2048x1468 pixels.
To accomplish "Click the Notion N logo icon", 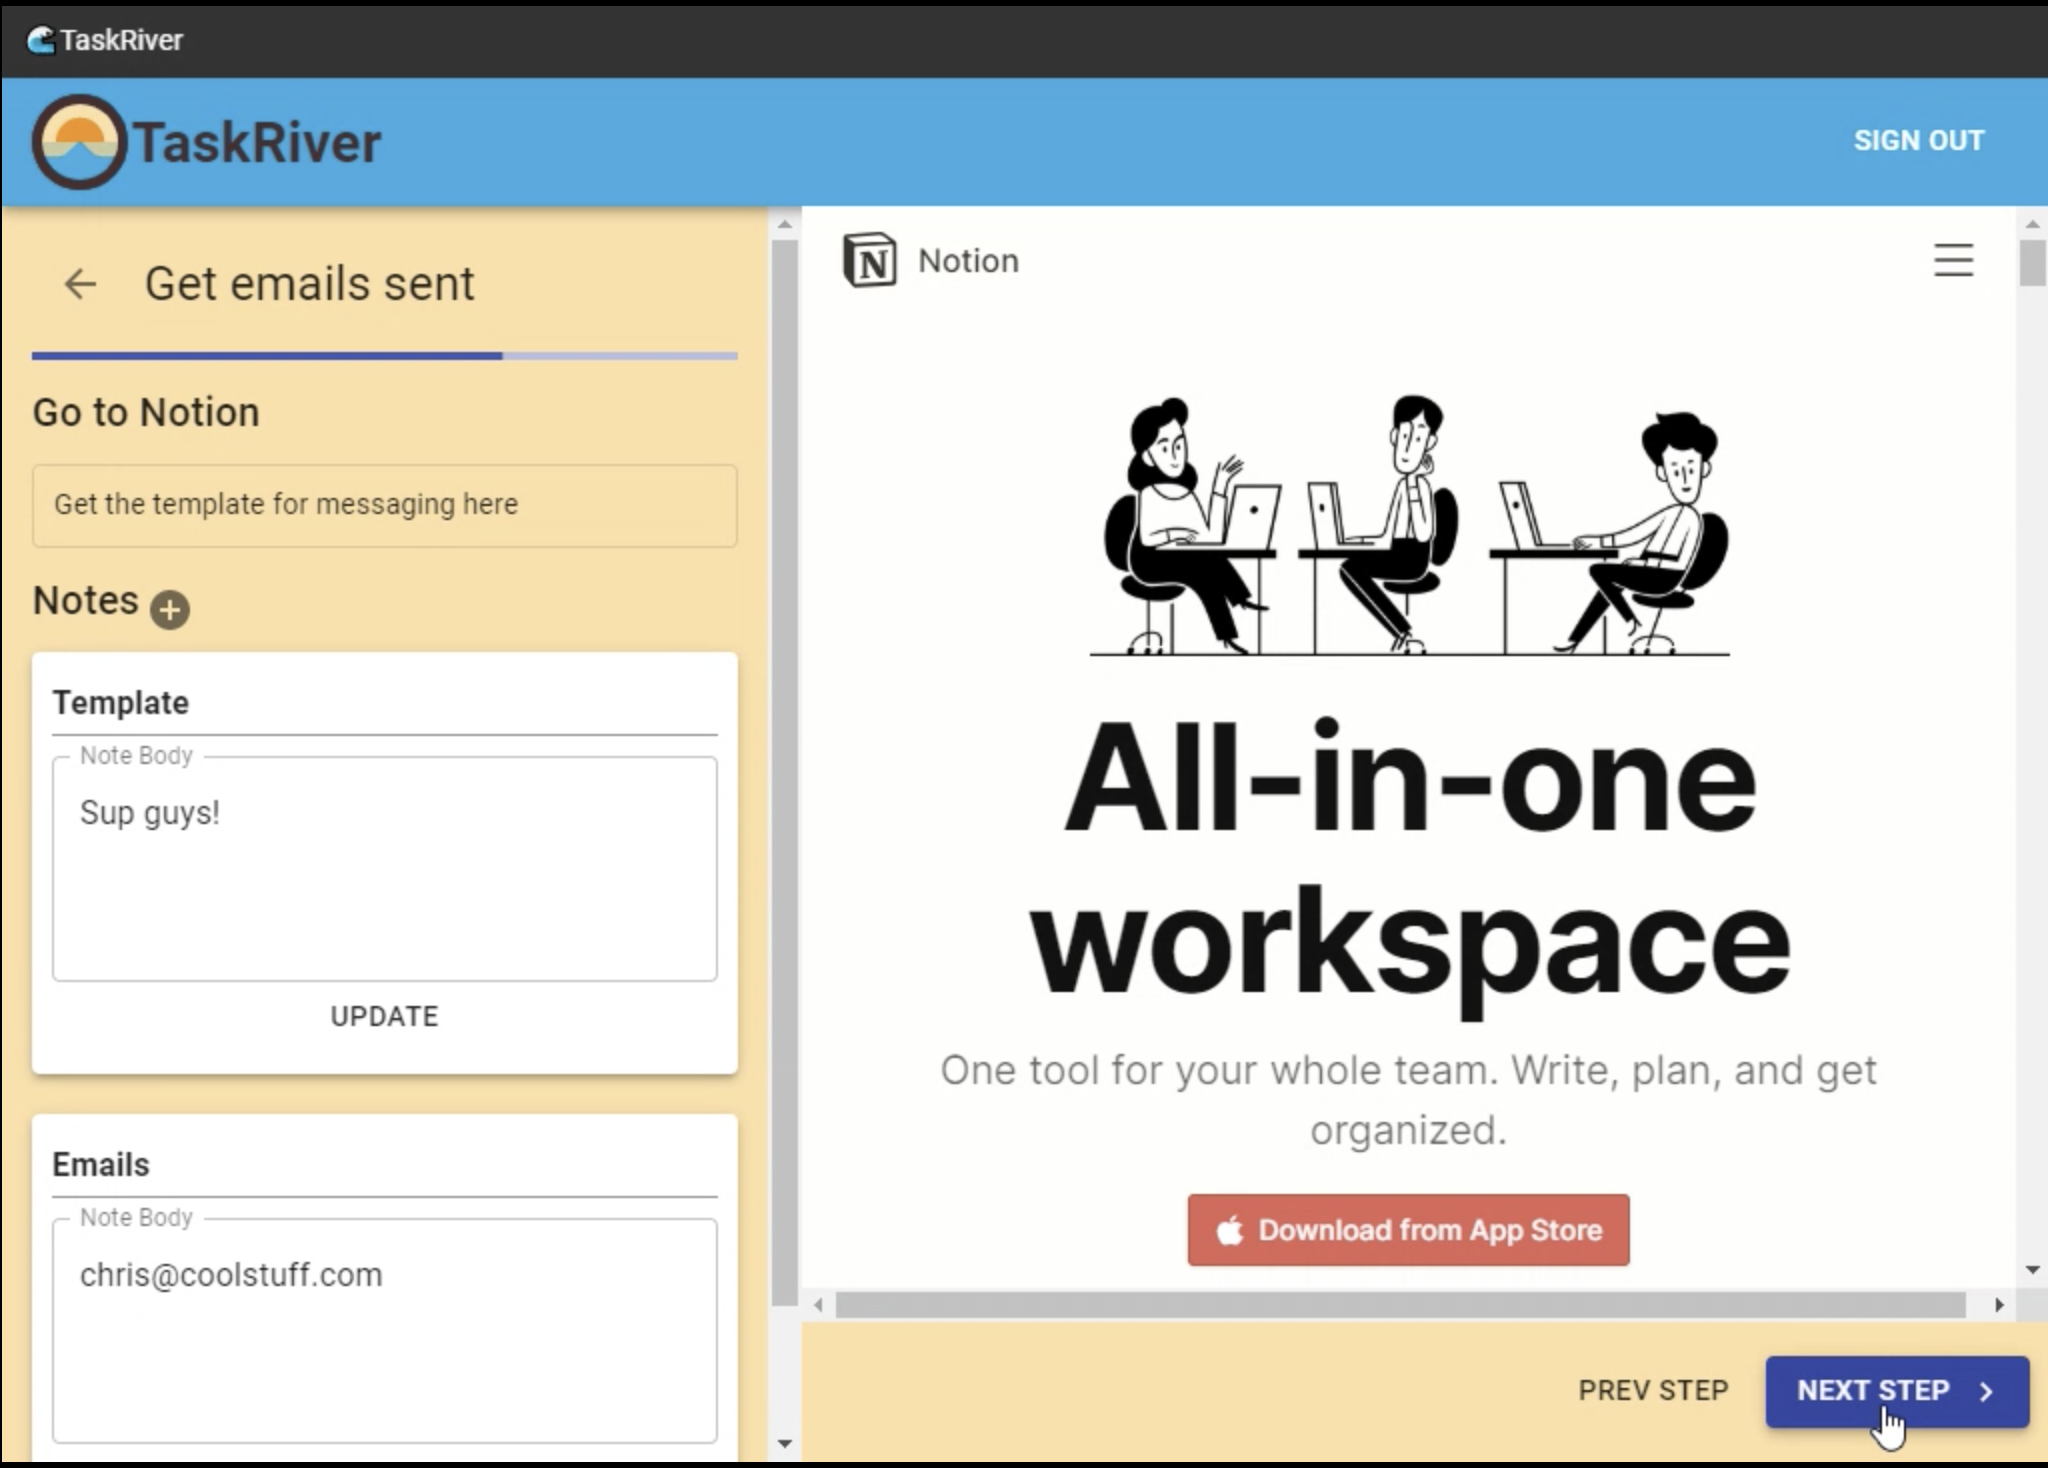I will coord(869,261).
